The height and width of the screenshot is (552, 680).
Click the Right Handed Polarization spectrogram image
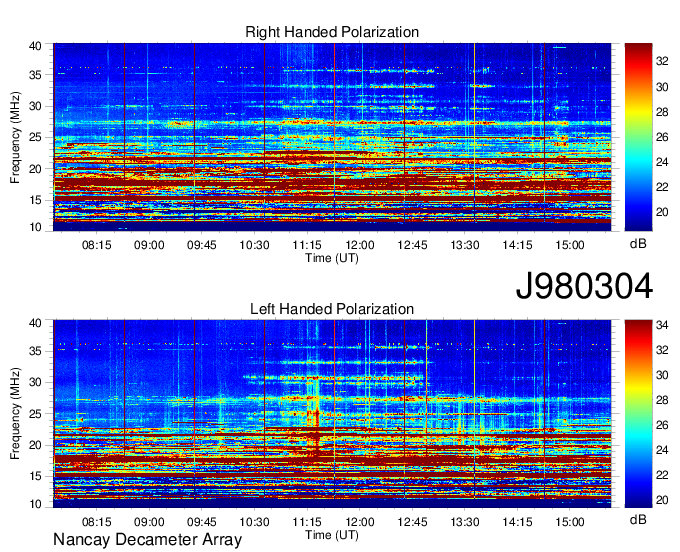[x=332, y=137]
